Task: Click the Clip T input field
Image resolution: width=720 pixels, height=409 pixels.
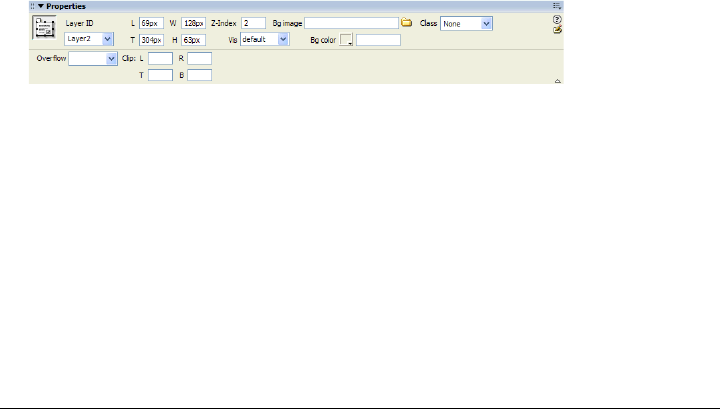Action: 160,75
